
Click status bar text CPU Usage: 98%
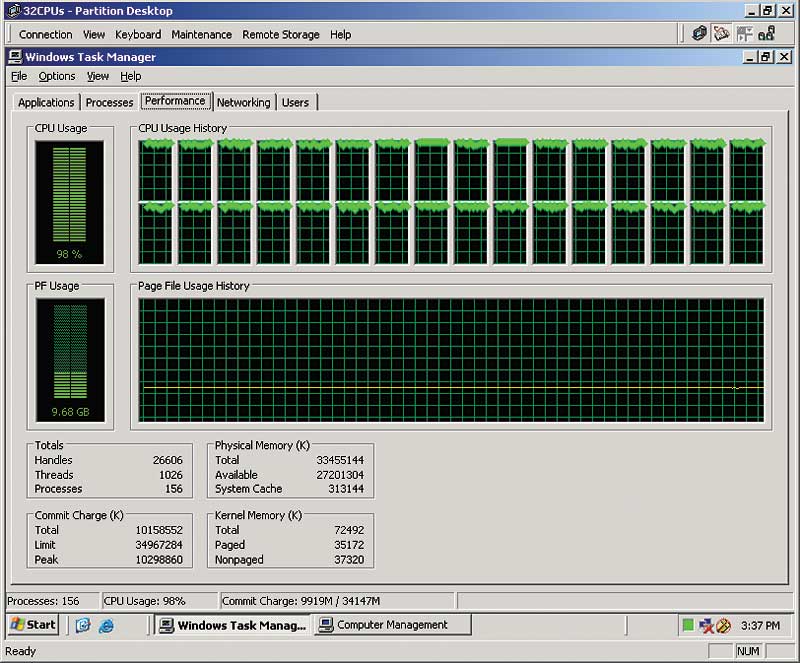[144, 601]
